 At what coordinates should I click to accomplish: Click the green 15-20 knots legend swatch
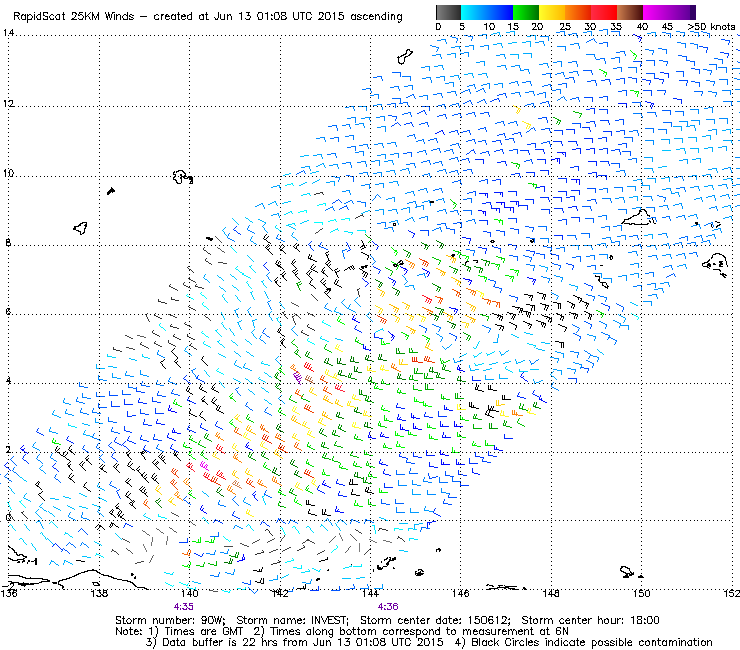526,12
